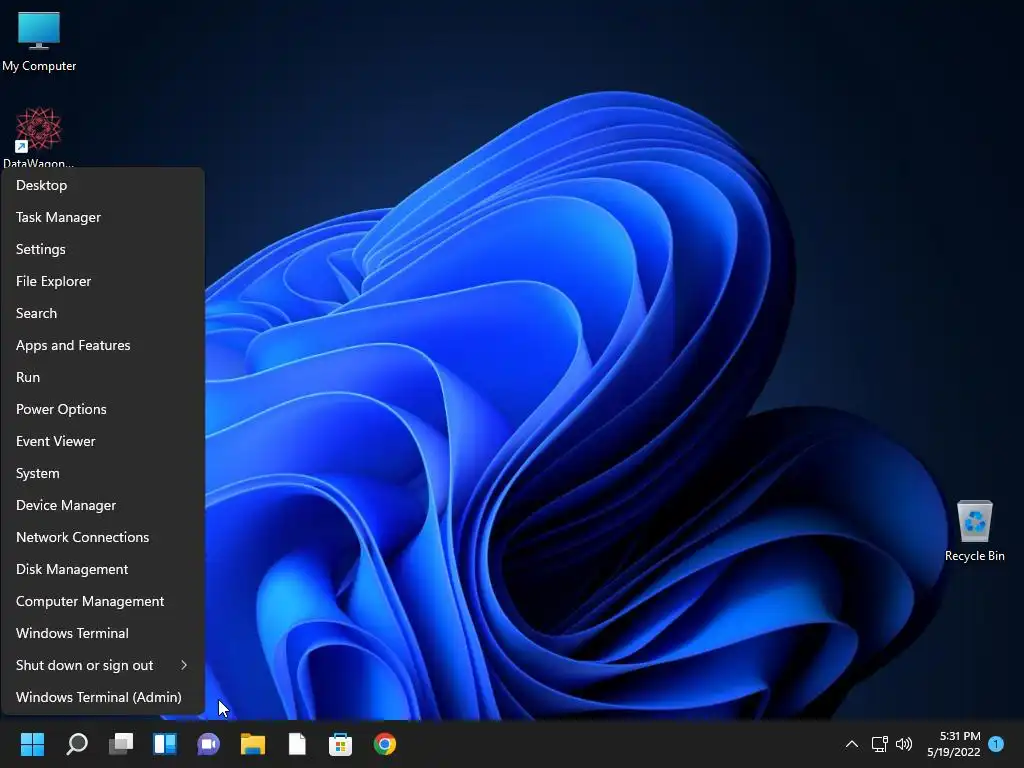The height and width of the screenshot is (768, 1024).
Task: Open the network status tray icon
Action: [x=879, y=744]
